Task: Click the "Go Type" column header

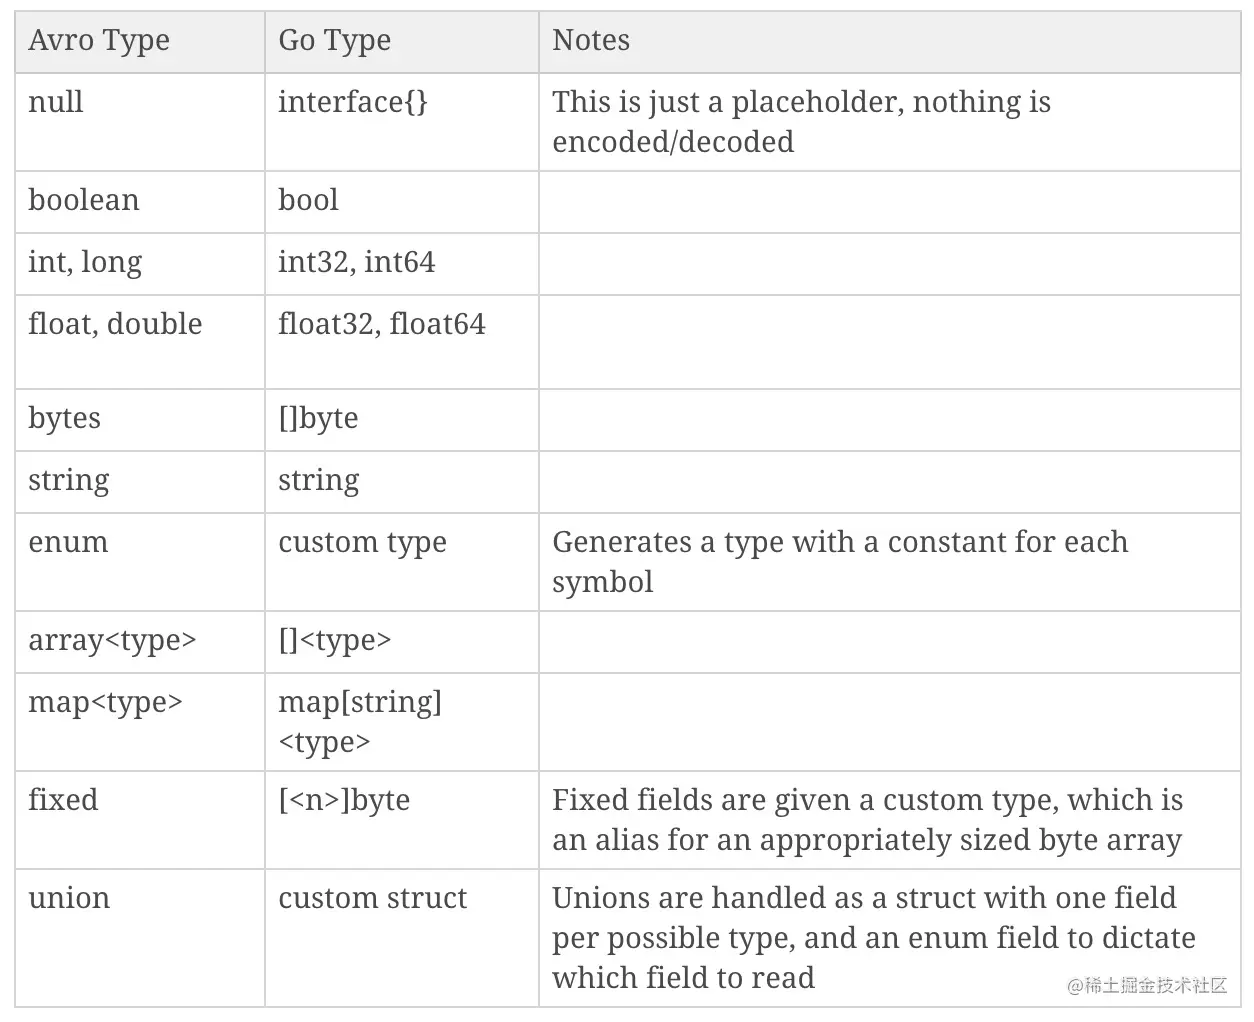Action: (x=334, y=41)
